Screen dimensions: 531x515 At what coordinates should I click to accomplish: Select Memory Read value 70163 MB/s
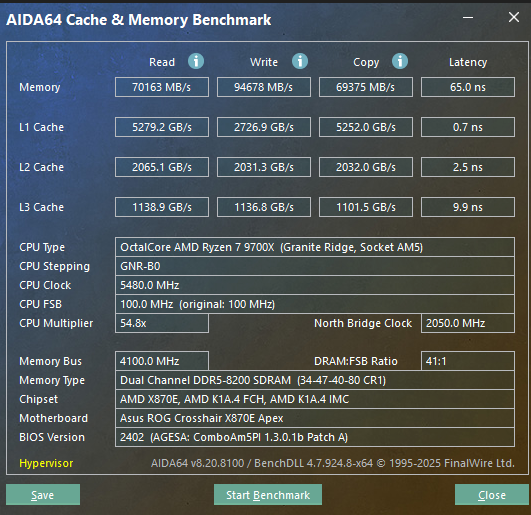pos(162,87)
